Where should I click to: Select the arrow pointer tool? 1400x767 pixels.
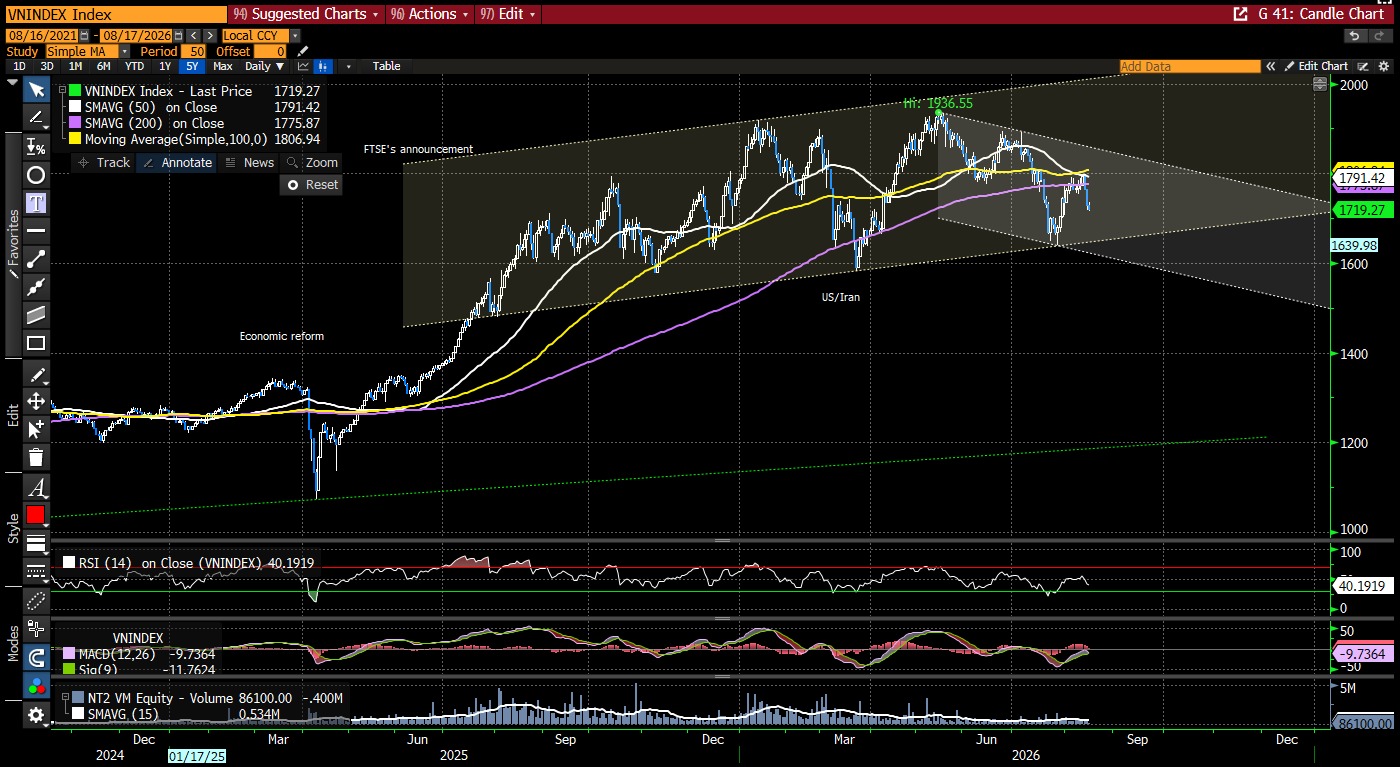[36, 90]
